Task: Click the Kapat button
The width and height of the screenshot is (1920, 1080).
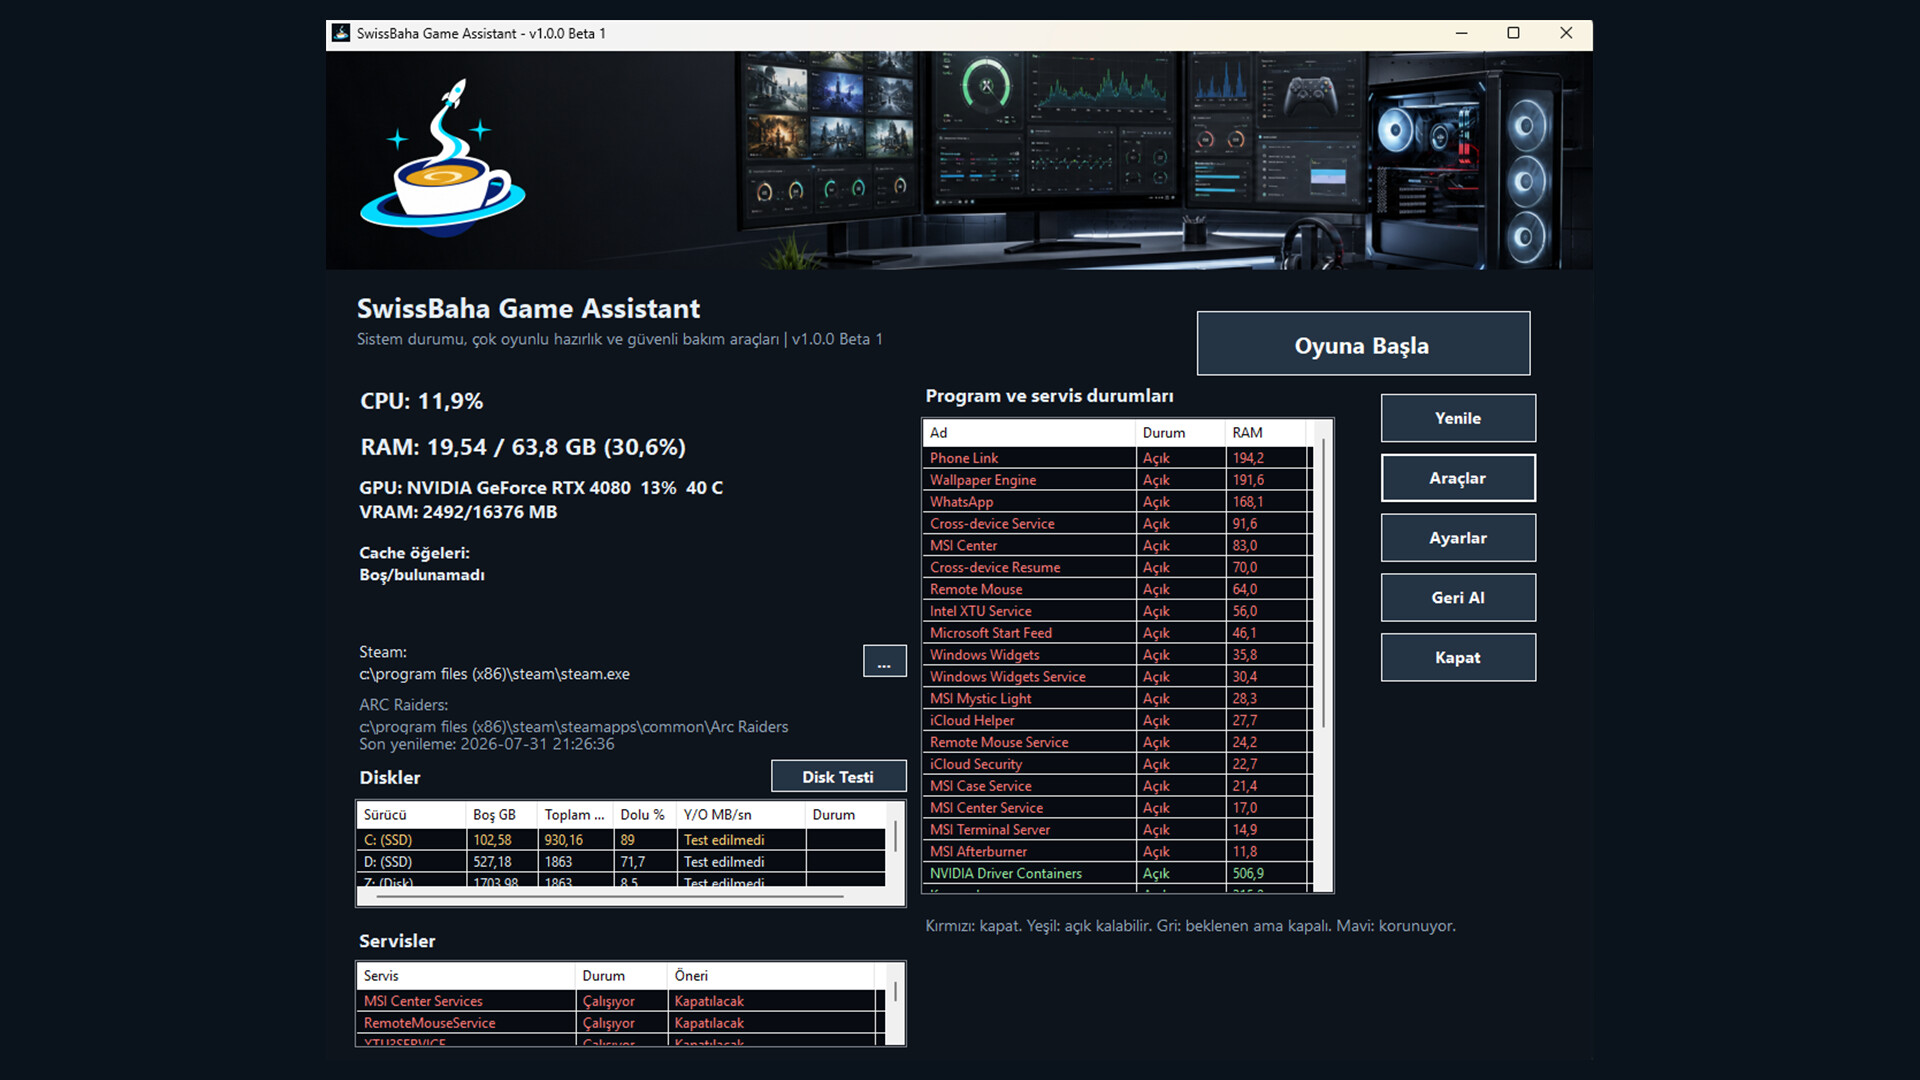Action: click(x=1458, y=658)
